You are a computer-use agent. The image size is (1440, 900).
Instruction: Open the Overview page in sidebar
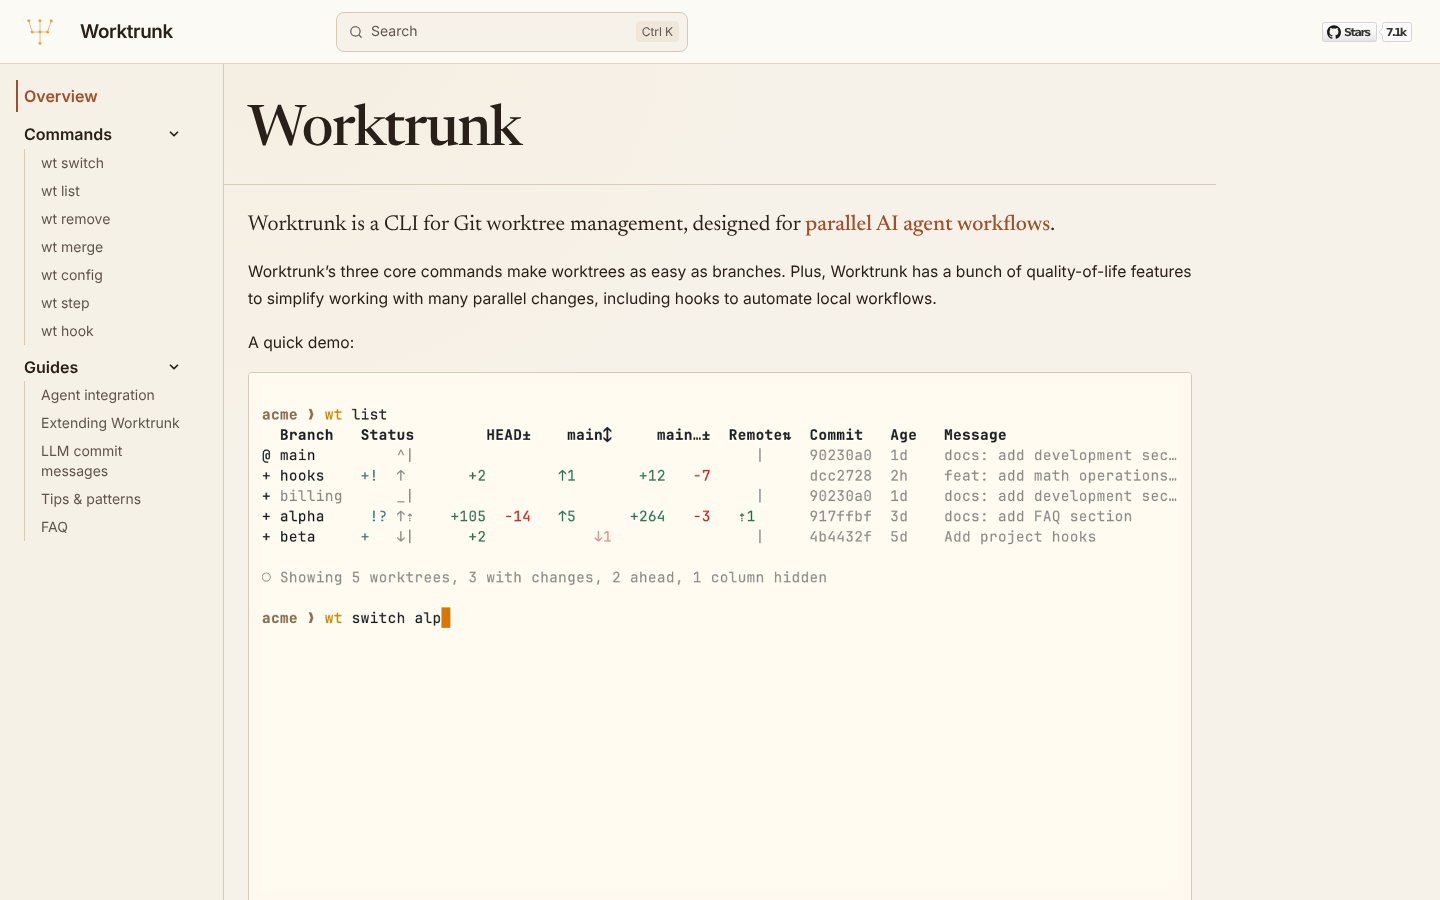(61, 96)
